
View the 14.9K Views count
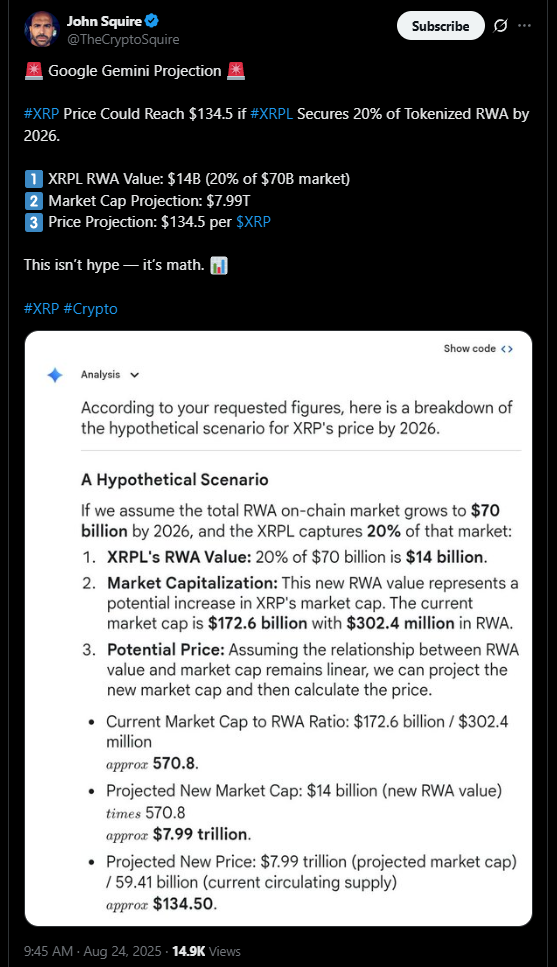click(x=206, y=951)
